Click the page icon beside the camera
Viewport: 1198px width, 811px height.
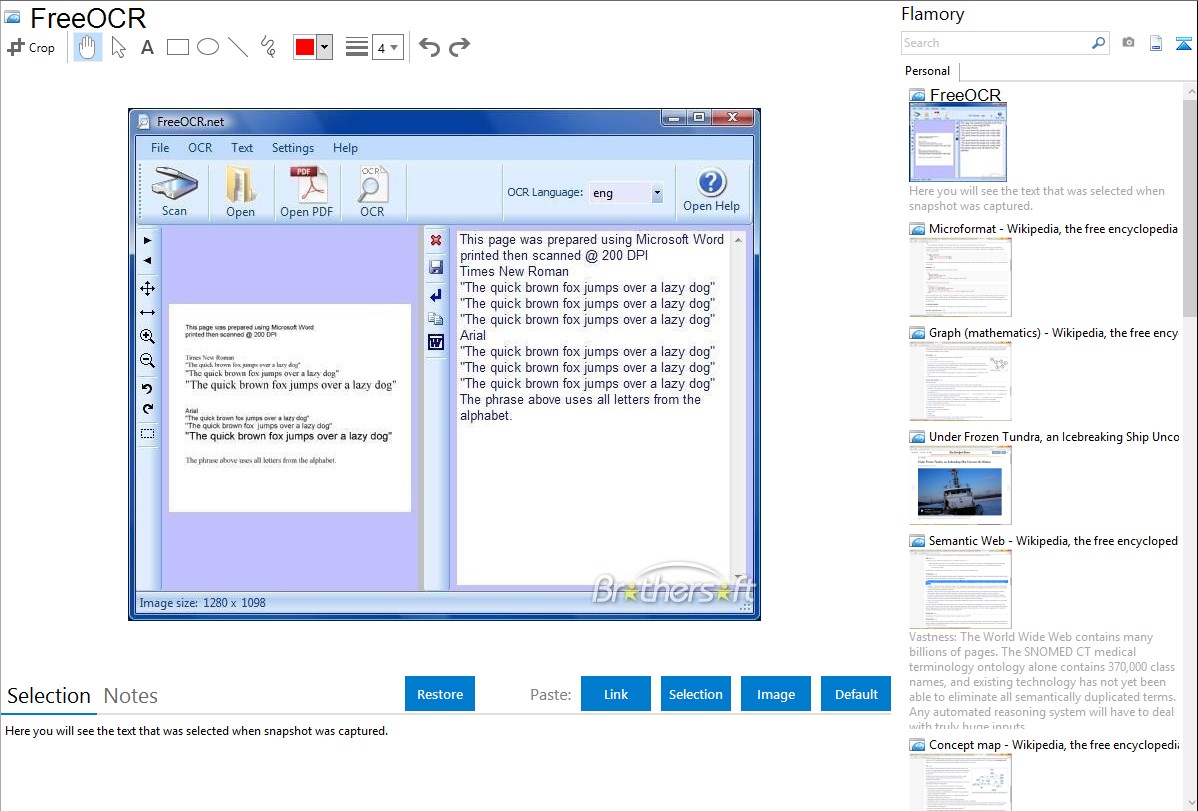(x=1156, y=43)
